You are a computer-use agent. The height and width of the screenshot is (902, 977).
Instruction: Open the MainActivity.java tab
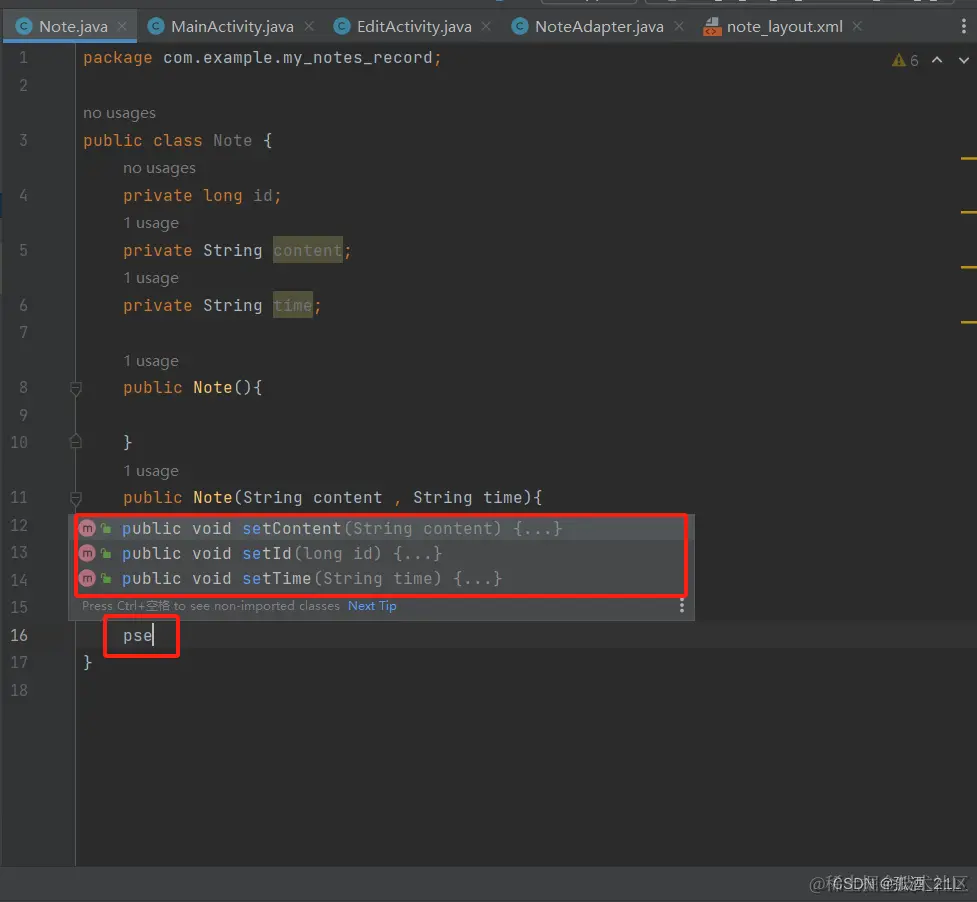point(232,27)
